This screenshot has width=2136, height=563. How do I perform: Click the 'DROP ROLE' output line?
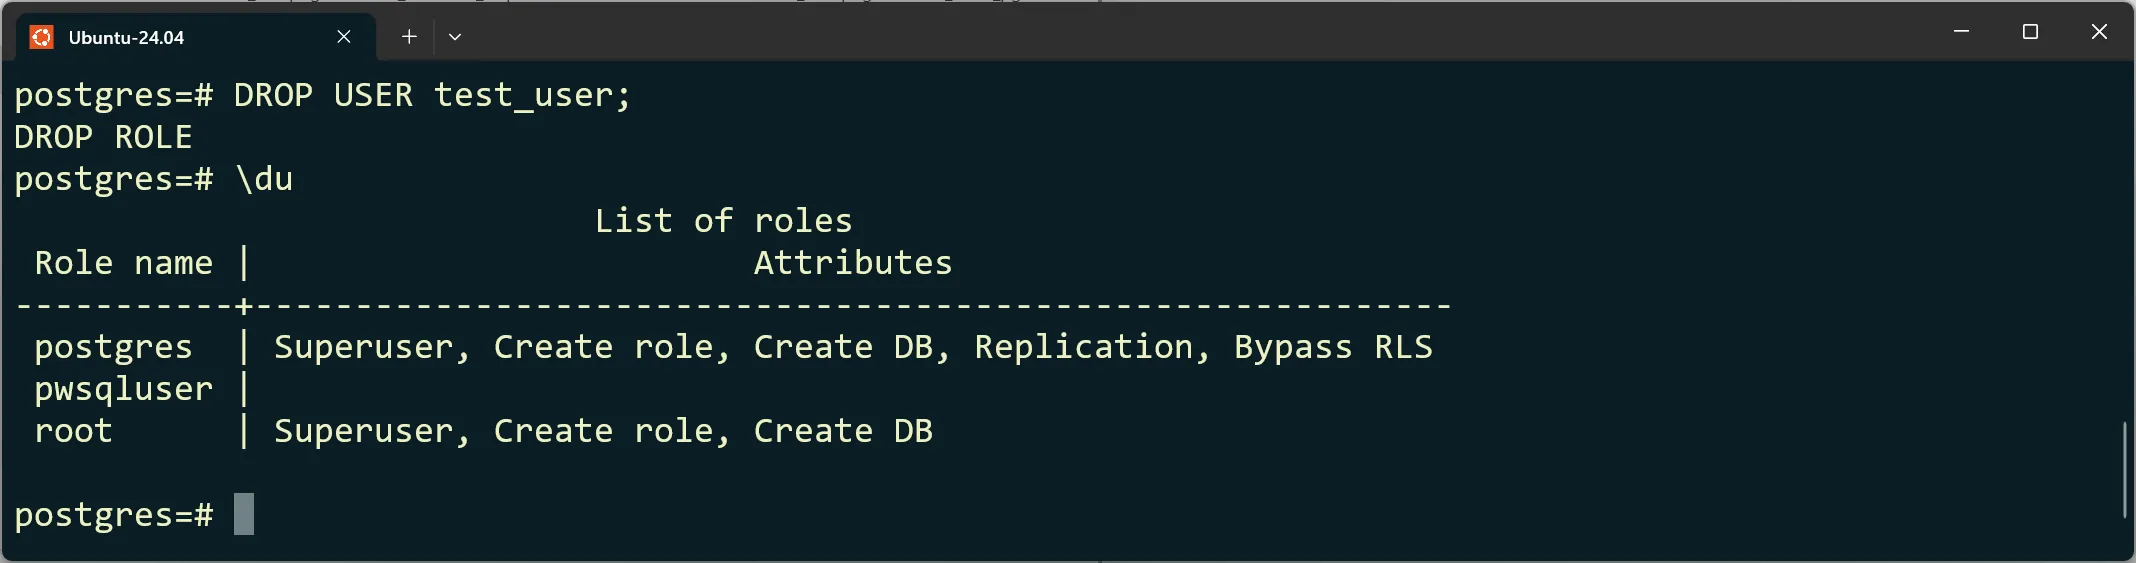coord(103,137)
